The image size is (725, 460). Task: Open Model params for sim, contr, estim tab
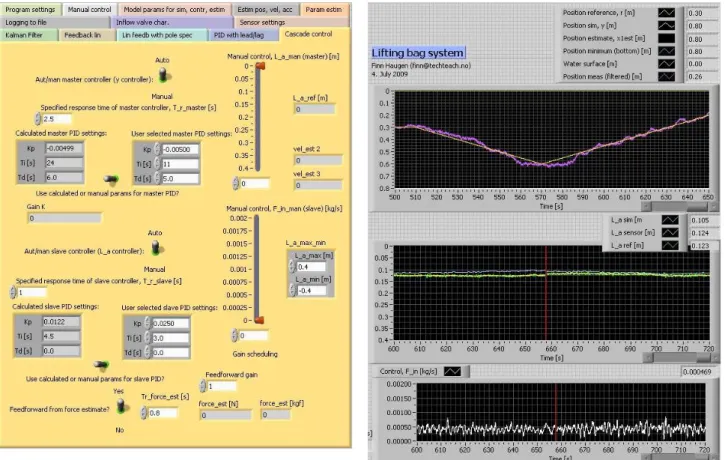click(x=174, y=9)
